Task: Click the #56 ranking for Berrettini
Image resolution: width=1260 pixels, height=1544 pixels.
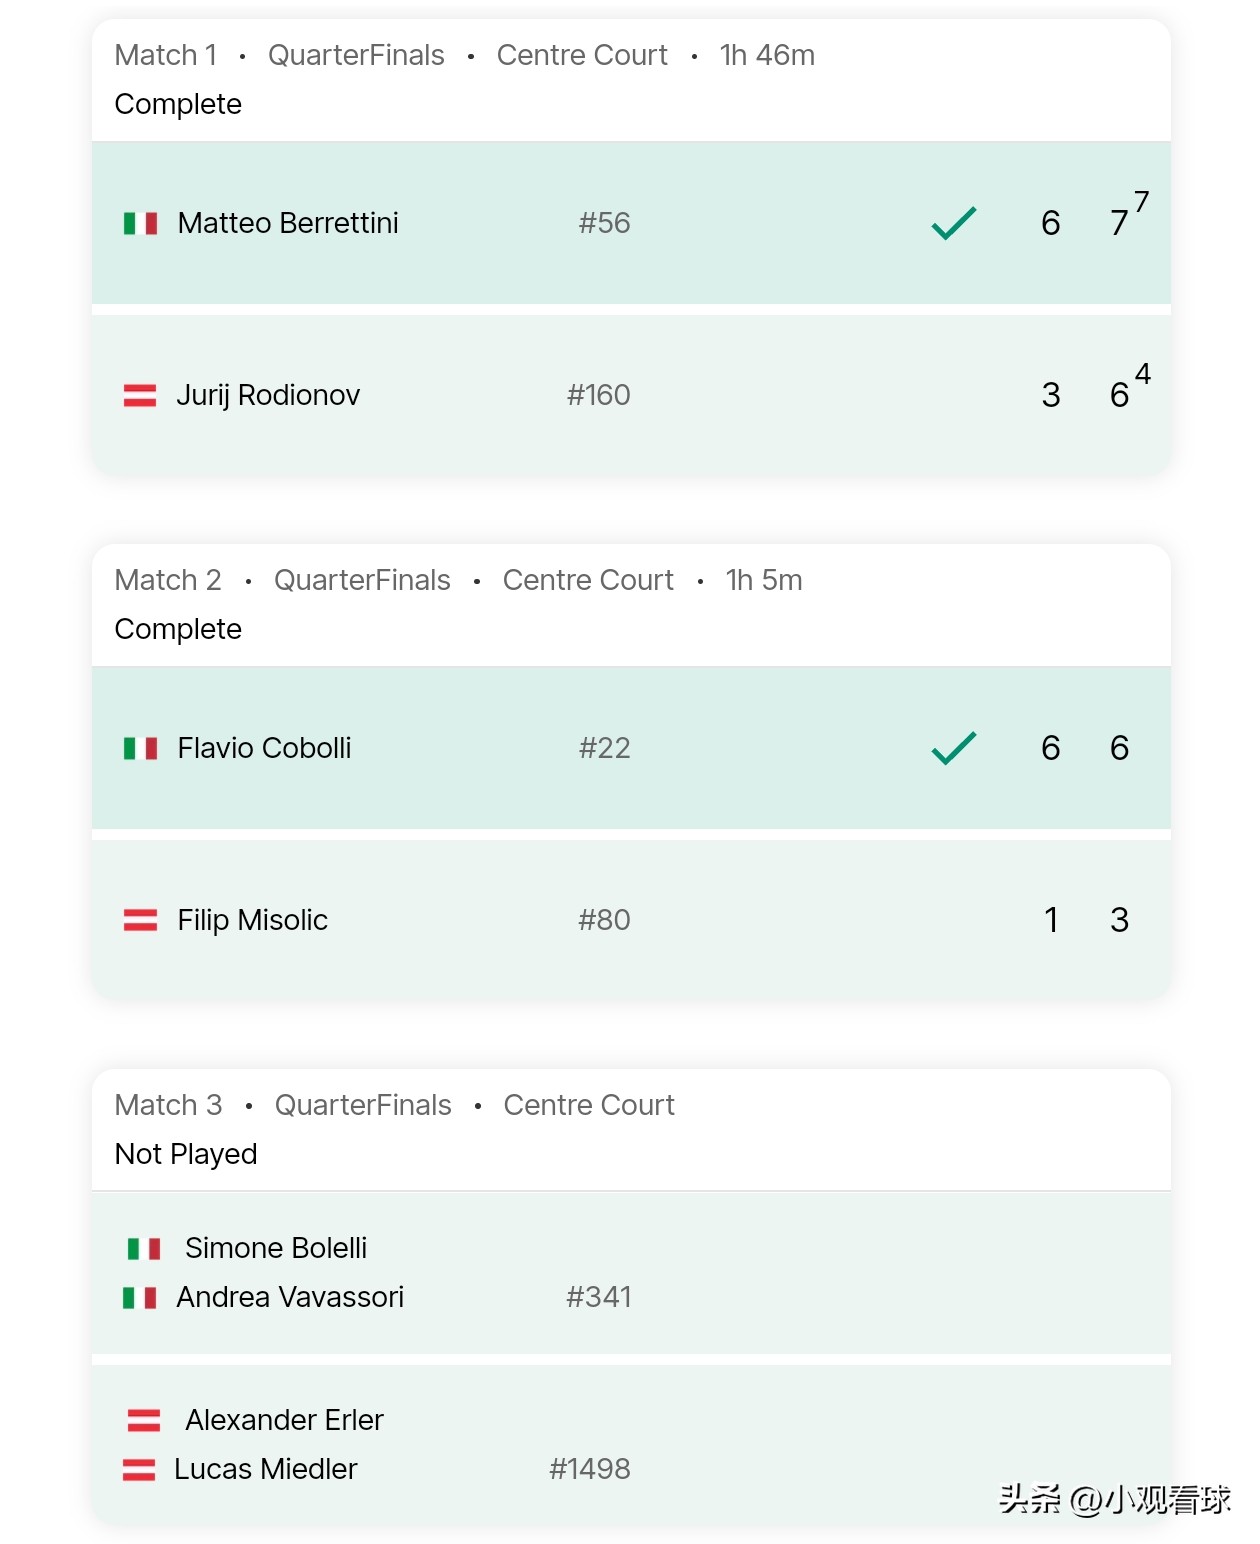Action: pos(604,223)
